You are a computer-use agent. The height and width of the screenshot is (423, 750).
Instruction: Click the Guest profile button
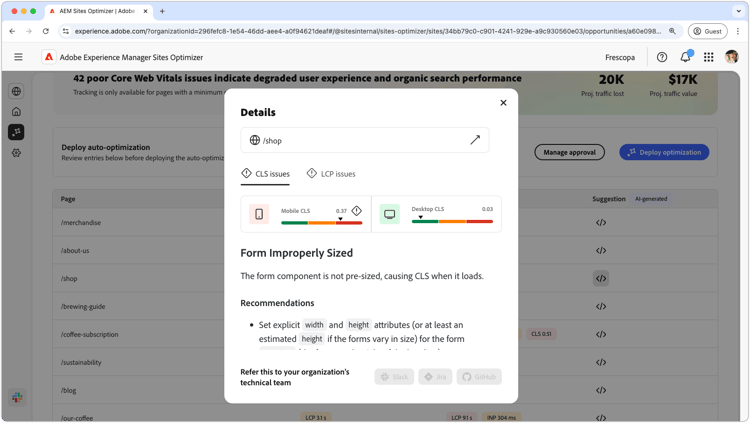click(x=707, y=31)
